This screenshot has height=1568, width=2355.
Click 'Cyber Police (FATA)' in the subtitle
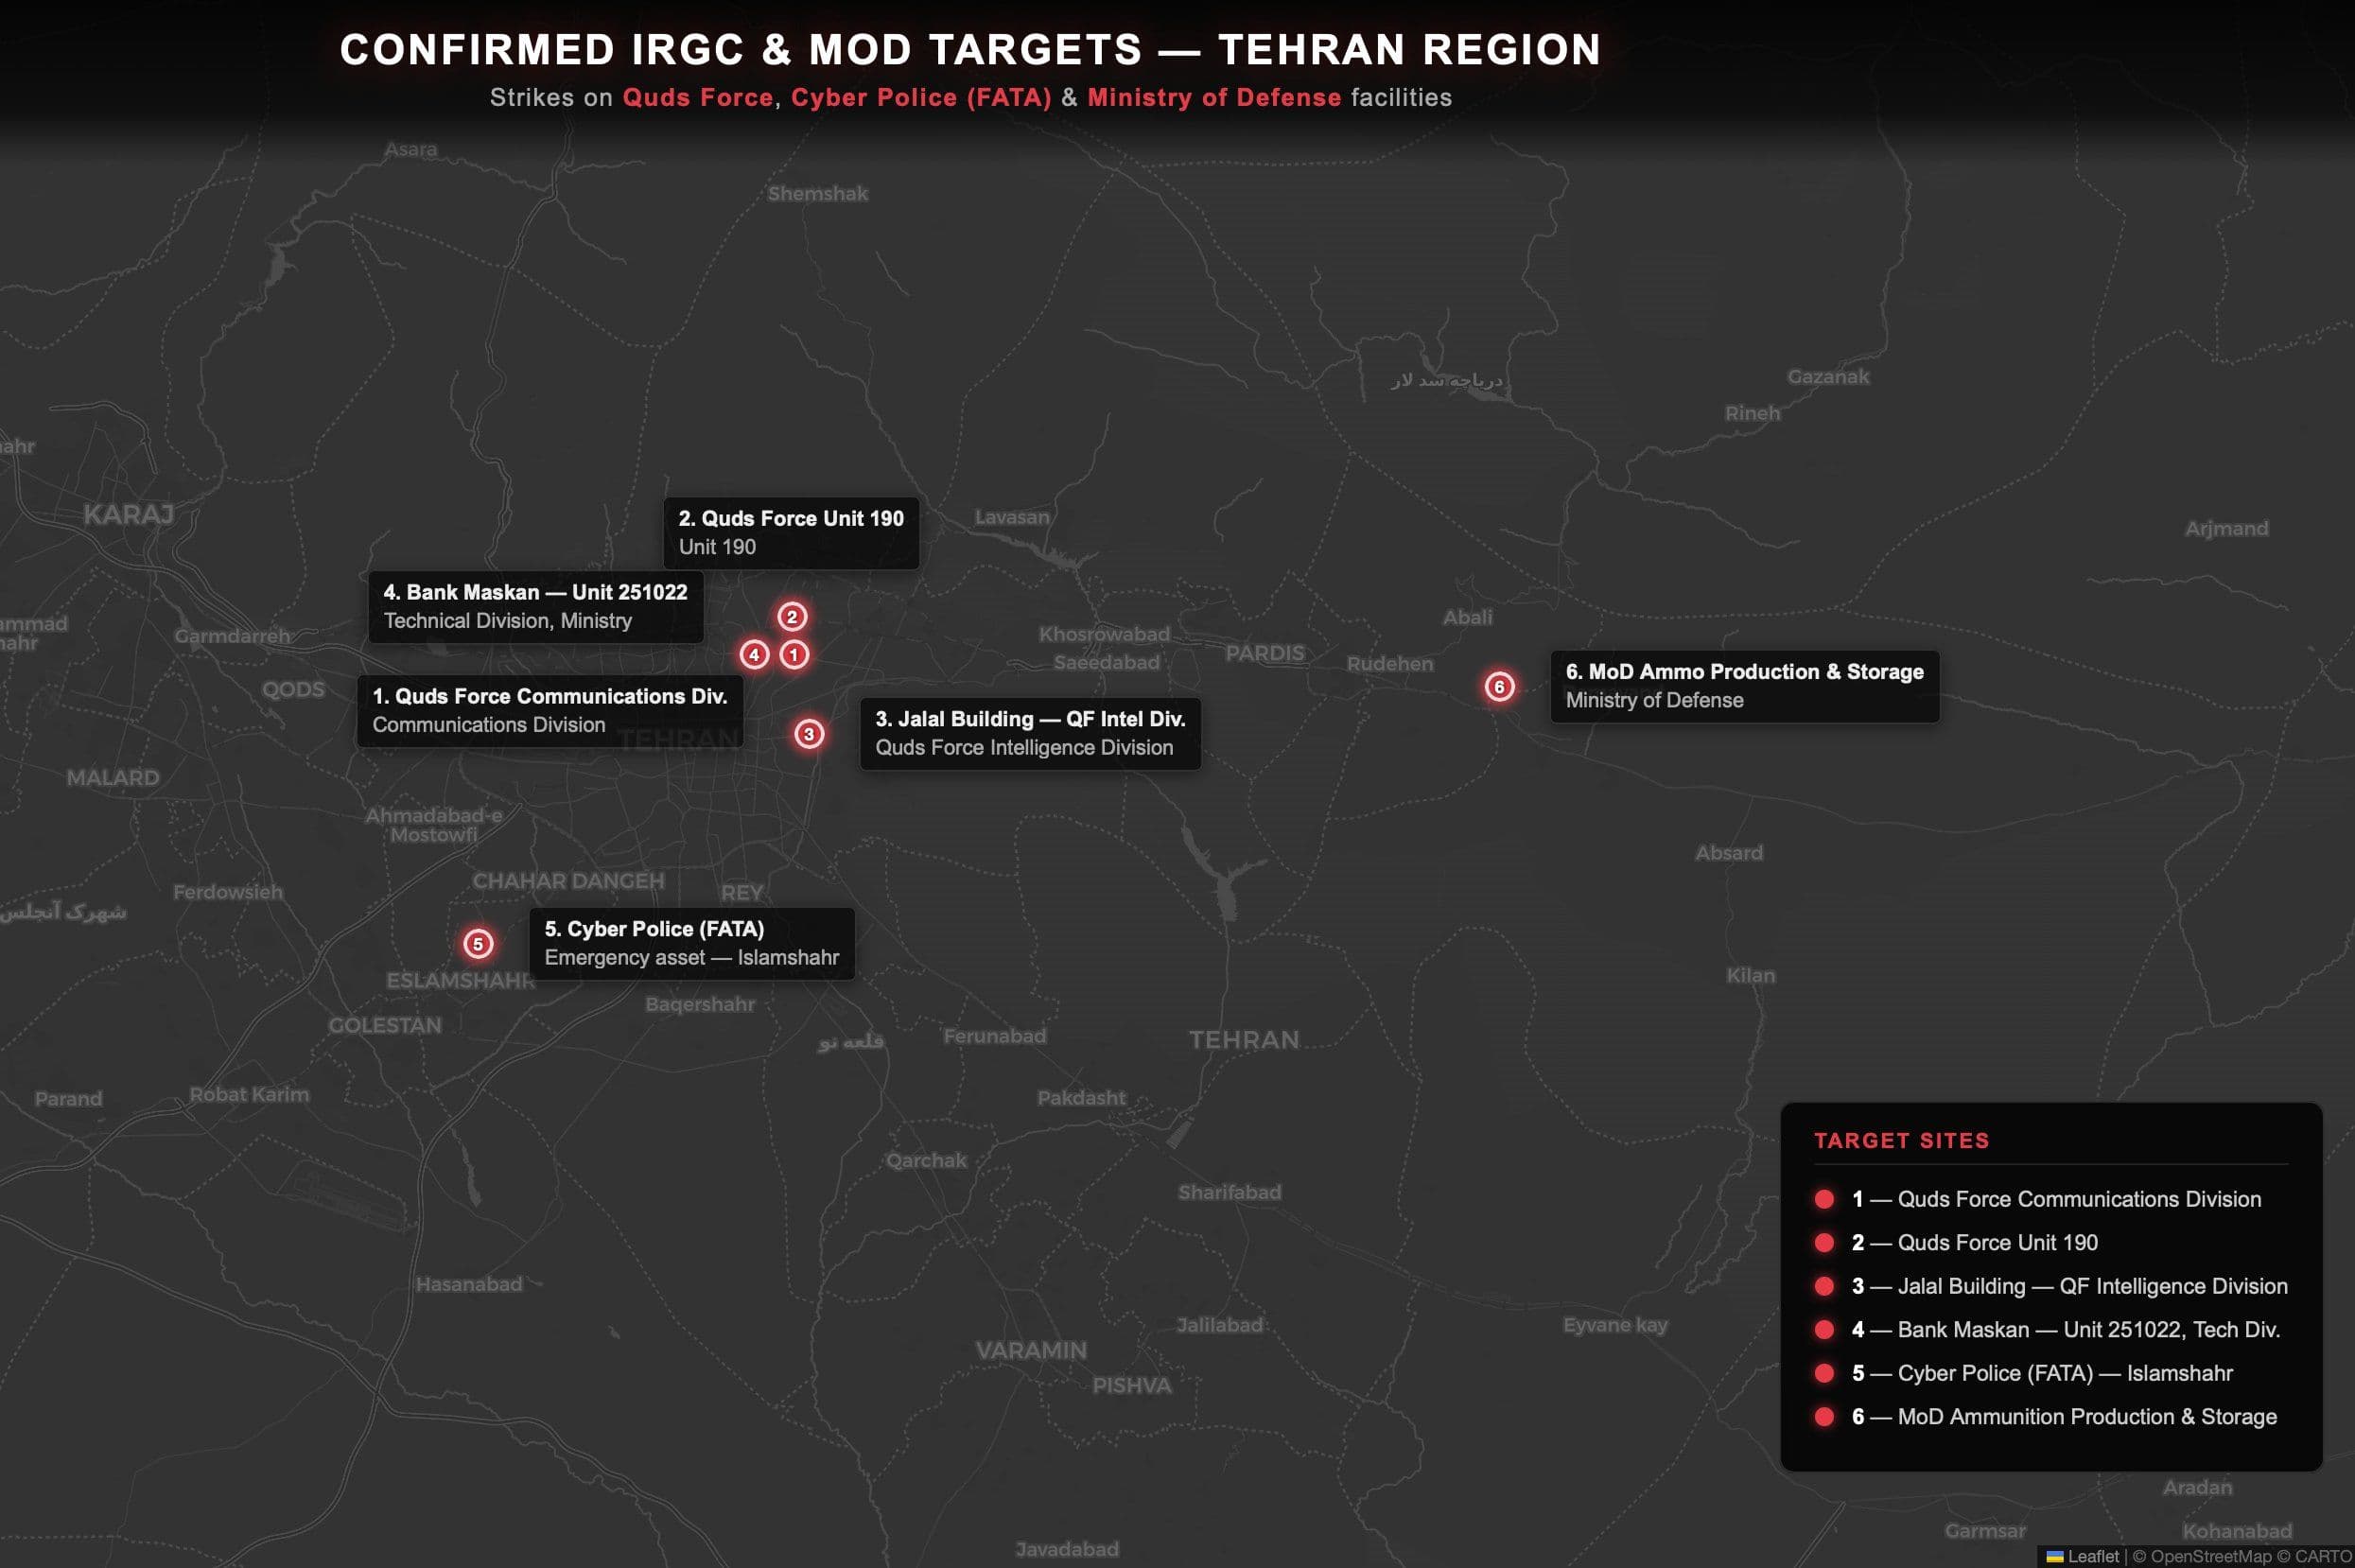pos(921,98)
